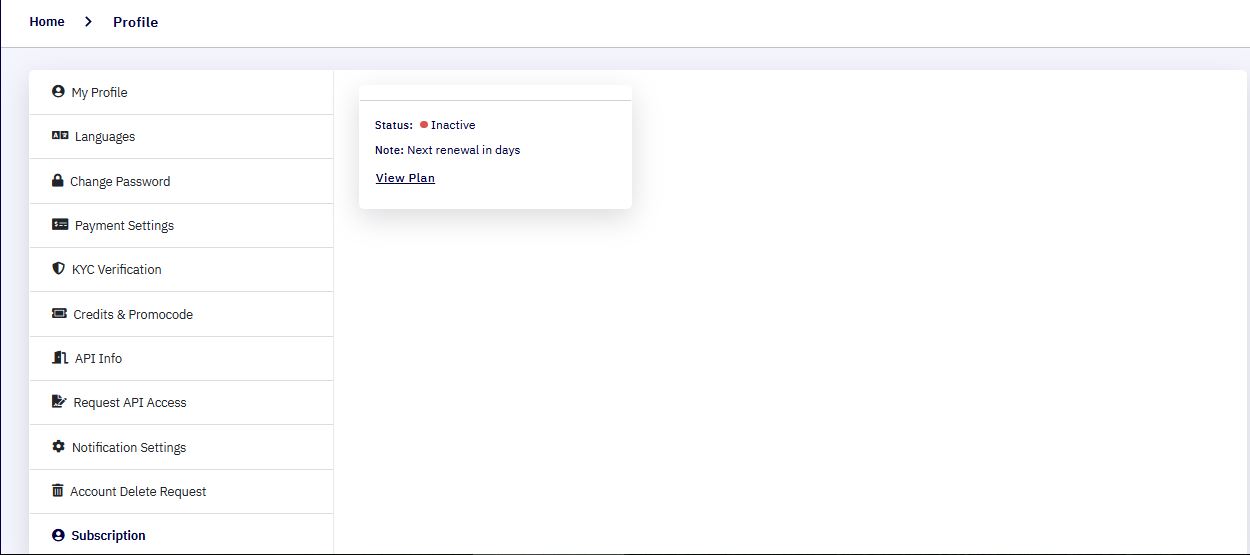Open KYC Verification section

point(181,269)
